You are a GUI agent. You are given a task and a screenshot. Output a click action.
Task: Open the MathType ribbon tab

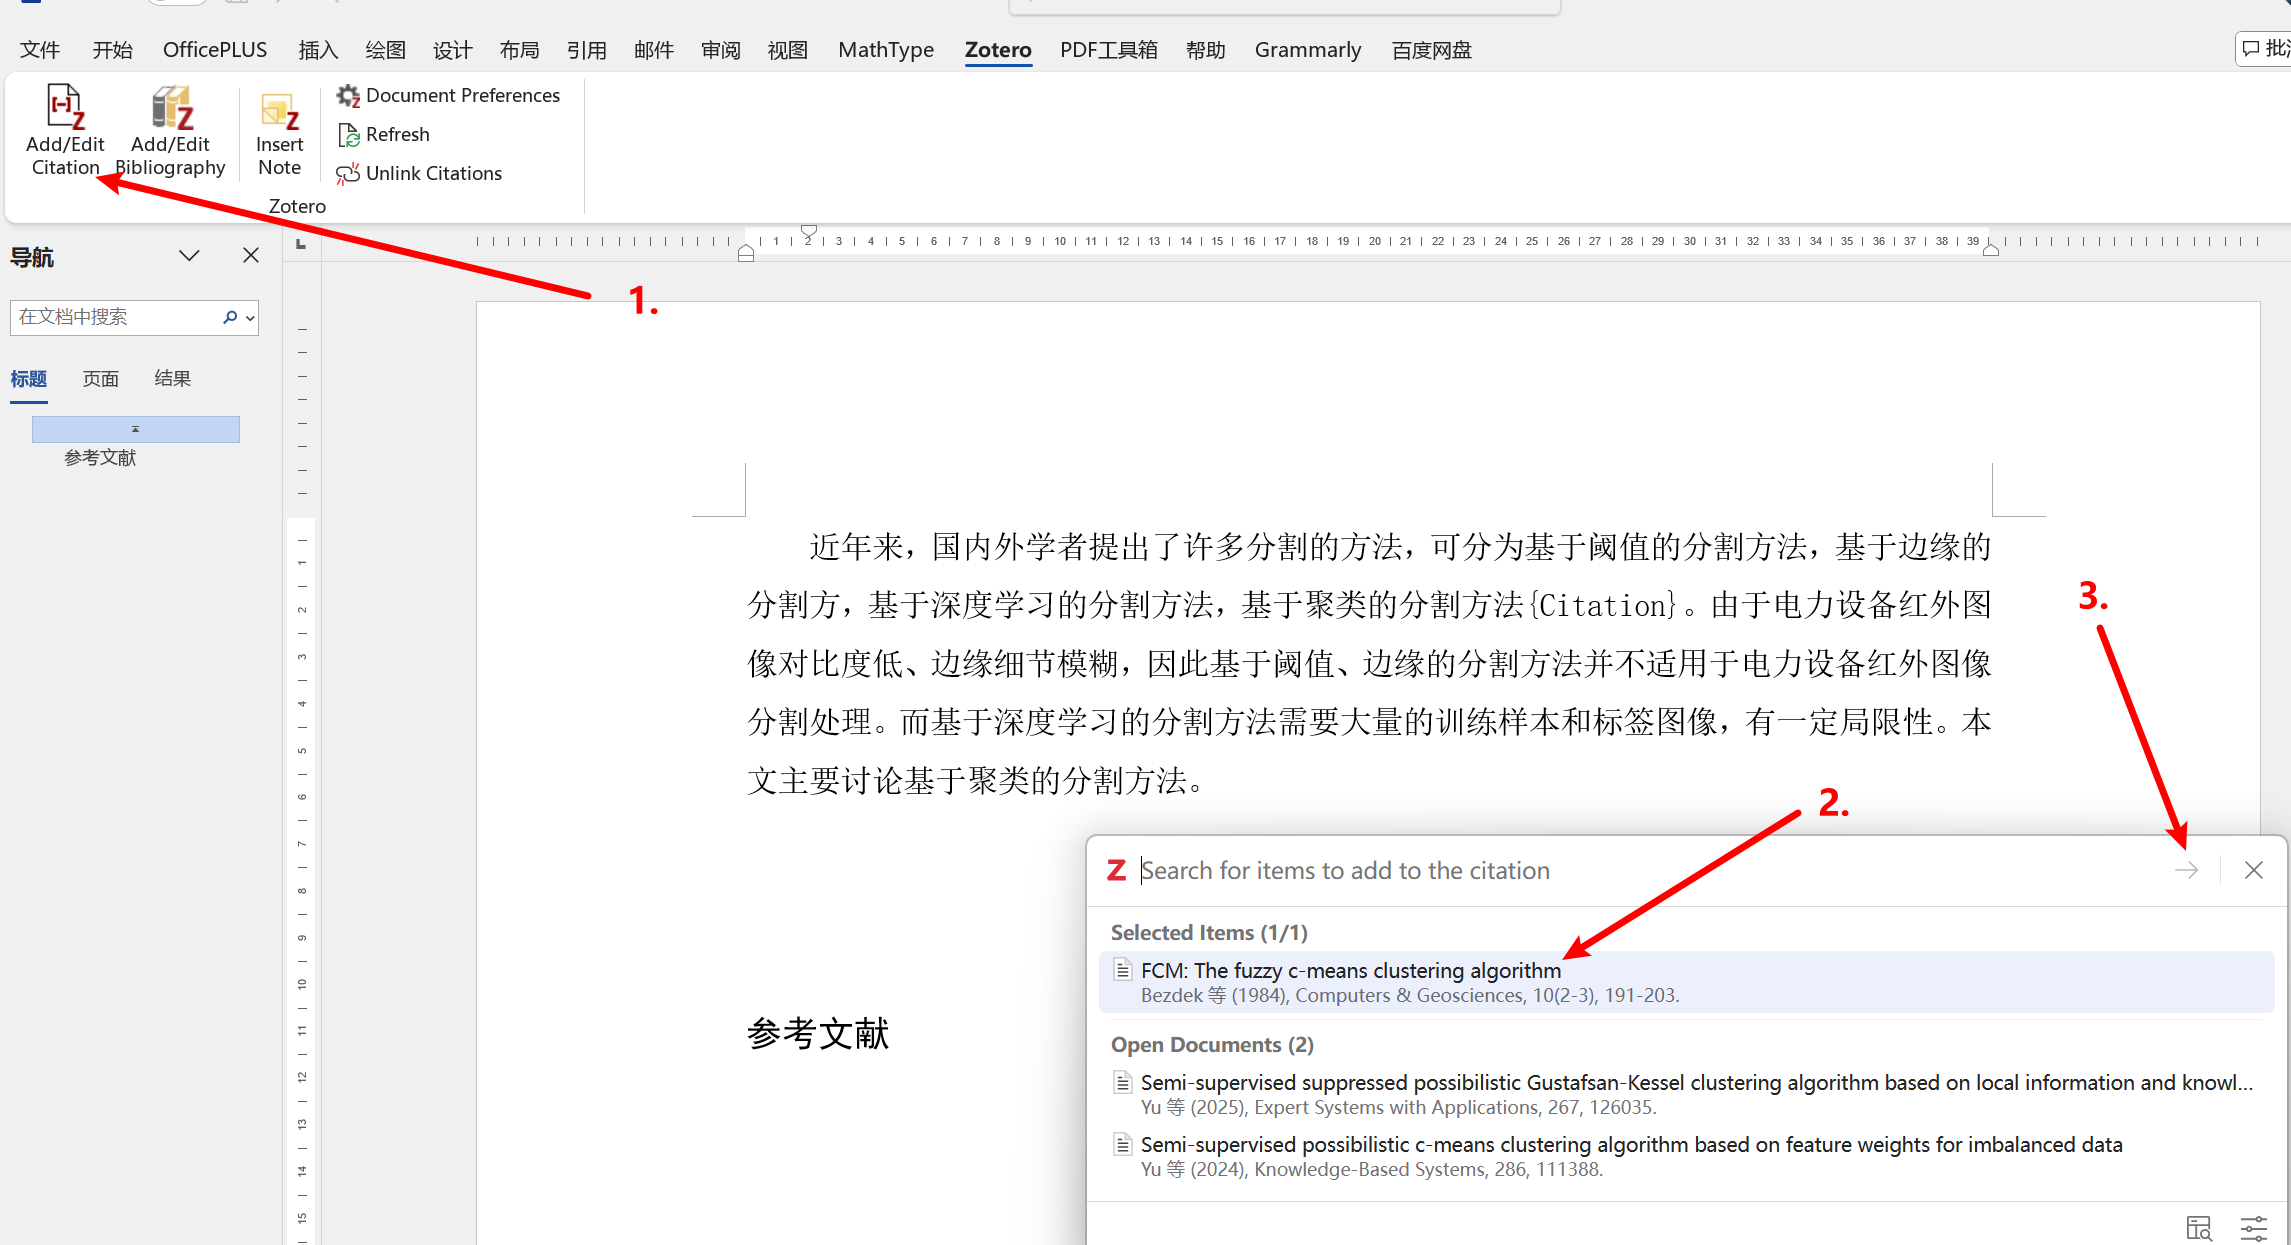(885, 50)
